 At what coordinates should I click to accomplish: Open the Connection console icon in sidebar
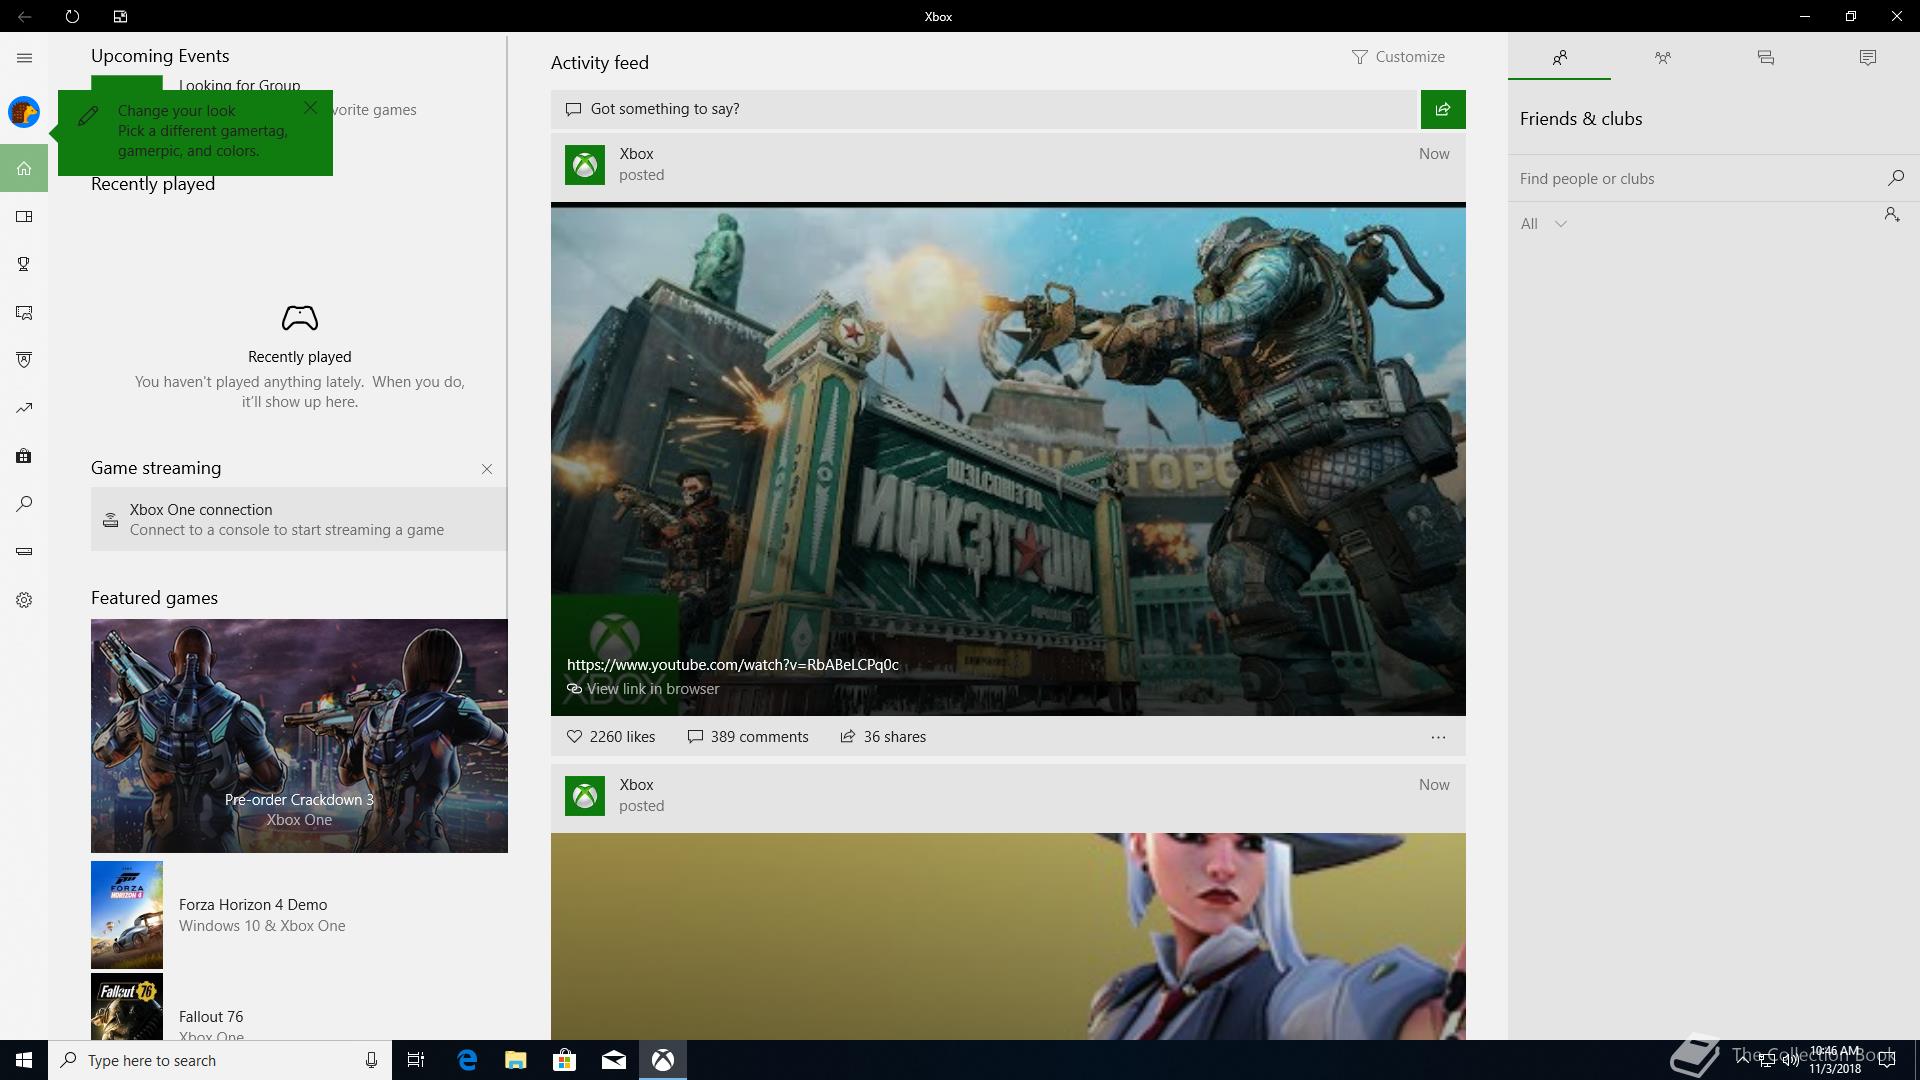pos(24,551)
